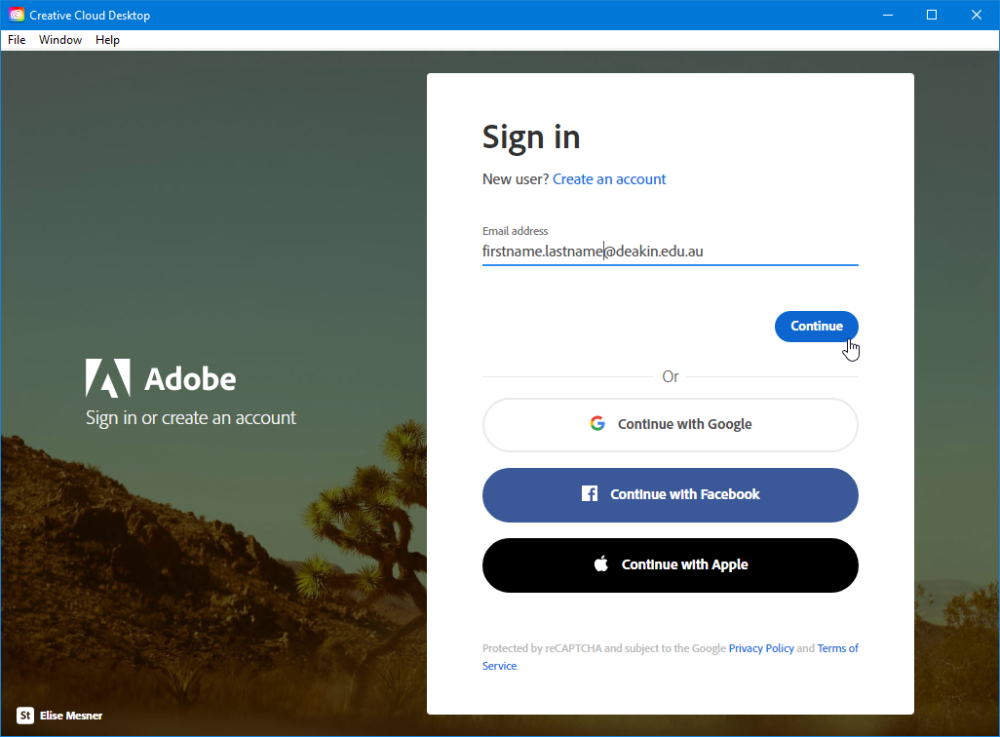1000x737 pixels.
Task: Click the Adobe logo on the left
Action: tap(161, 378)
